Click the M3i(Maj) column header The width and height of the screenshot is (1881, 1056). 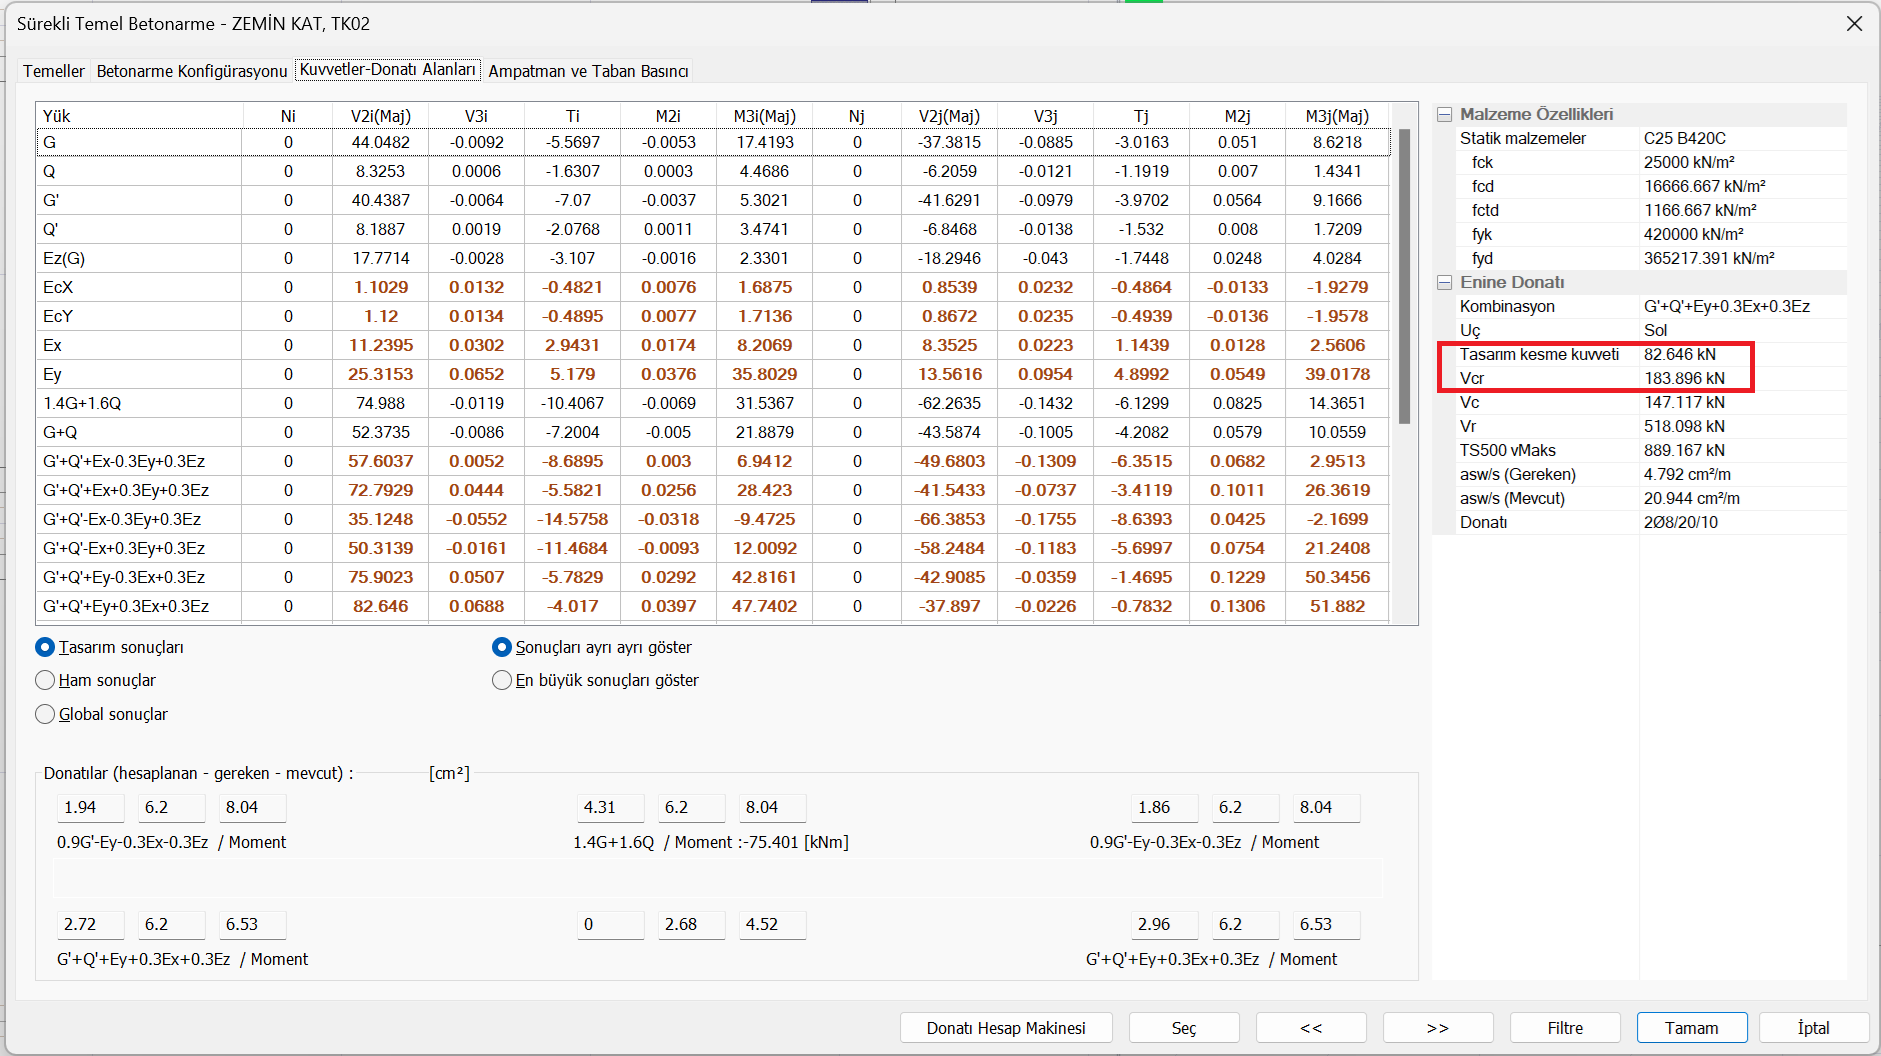(x=764, y=116)
